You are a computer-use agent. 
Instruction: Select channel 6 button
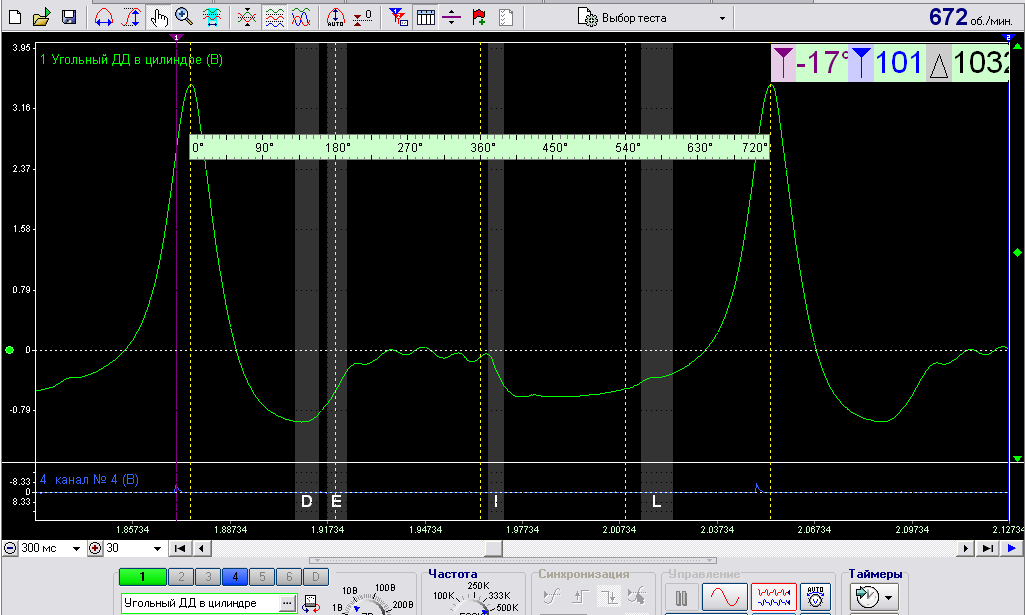click(x=289, y=577)
